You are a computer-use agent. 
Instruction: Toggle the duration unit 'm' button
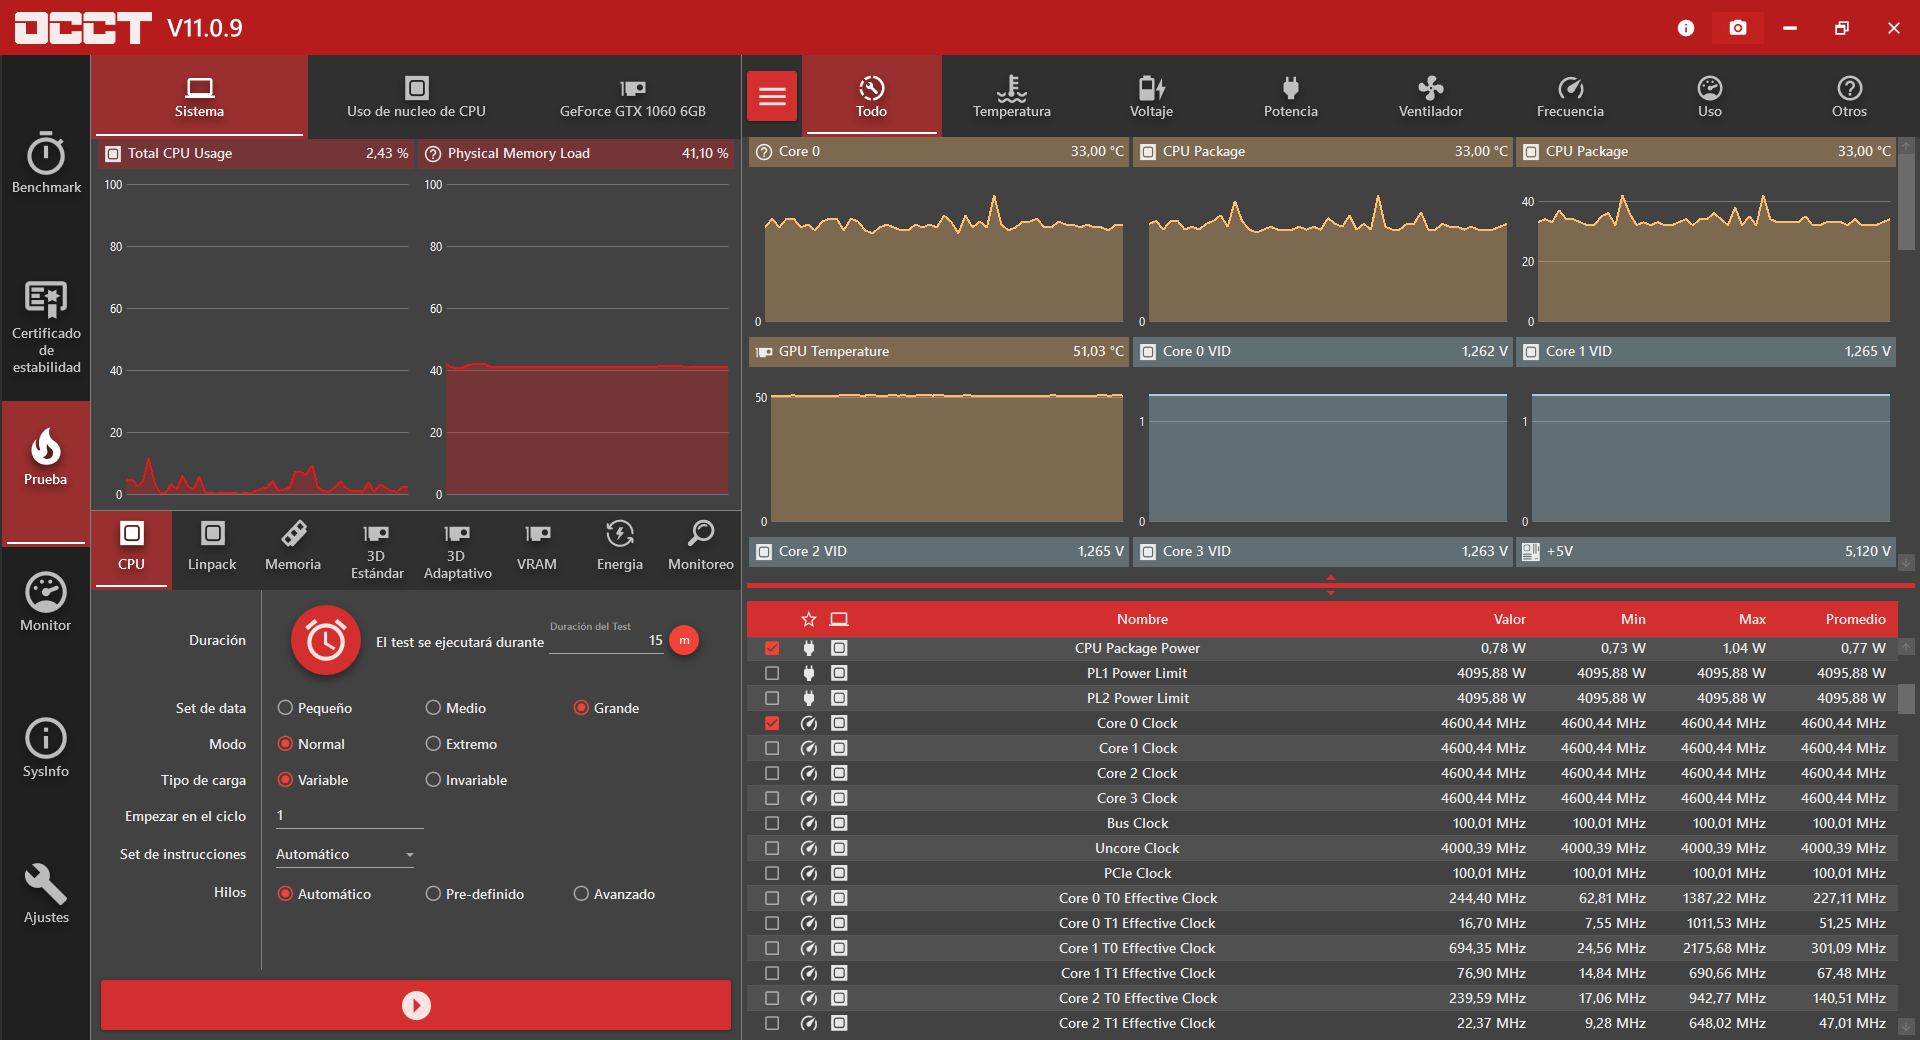[x=684, y=640]
